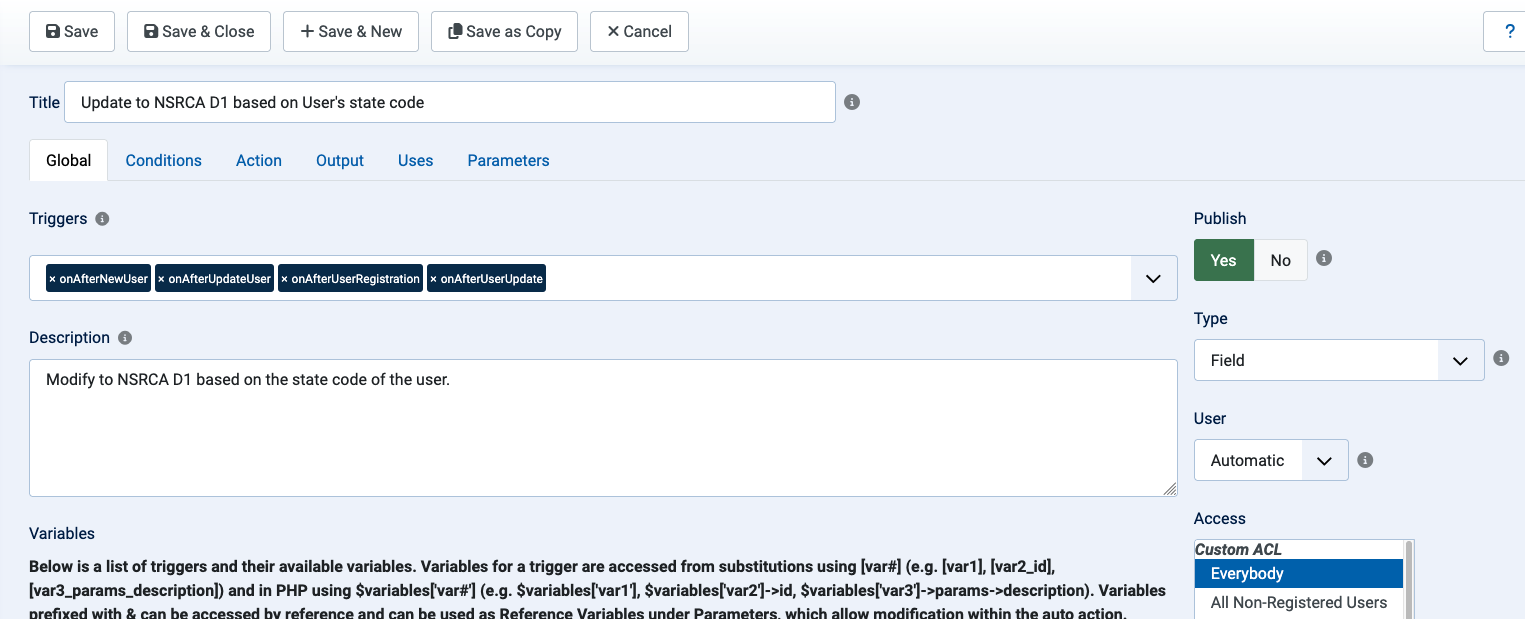This screenshot has height=619, width=1525.
Task: Click the Save as Copy button
Action: click(505, 31)
